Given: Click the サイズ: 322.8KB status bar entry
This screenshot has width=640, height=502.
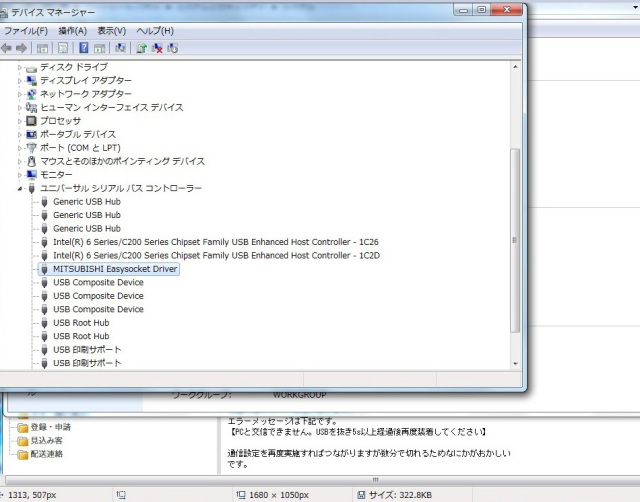Looking at the screenshot, I should click(x=394, y=495).
